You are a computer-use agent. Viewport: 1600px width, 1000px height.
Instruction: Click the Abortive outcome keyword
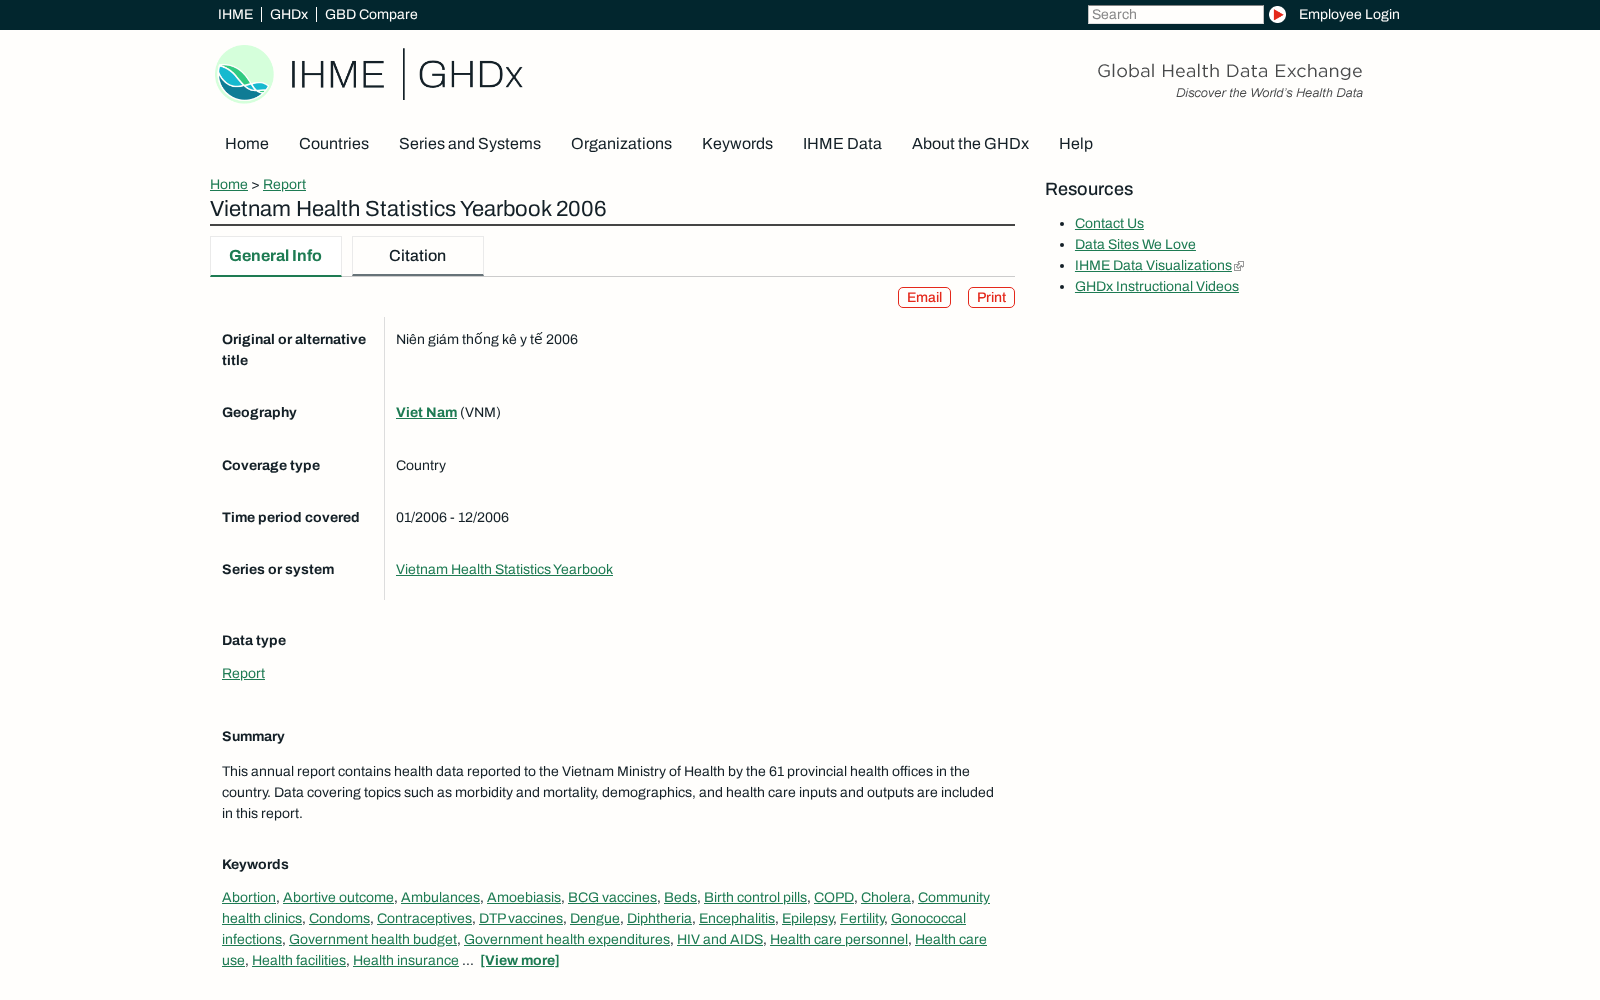point(338,898)
